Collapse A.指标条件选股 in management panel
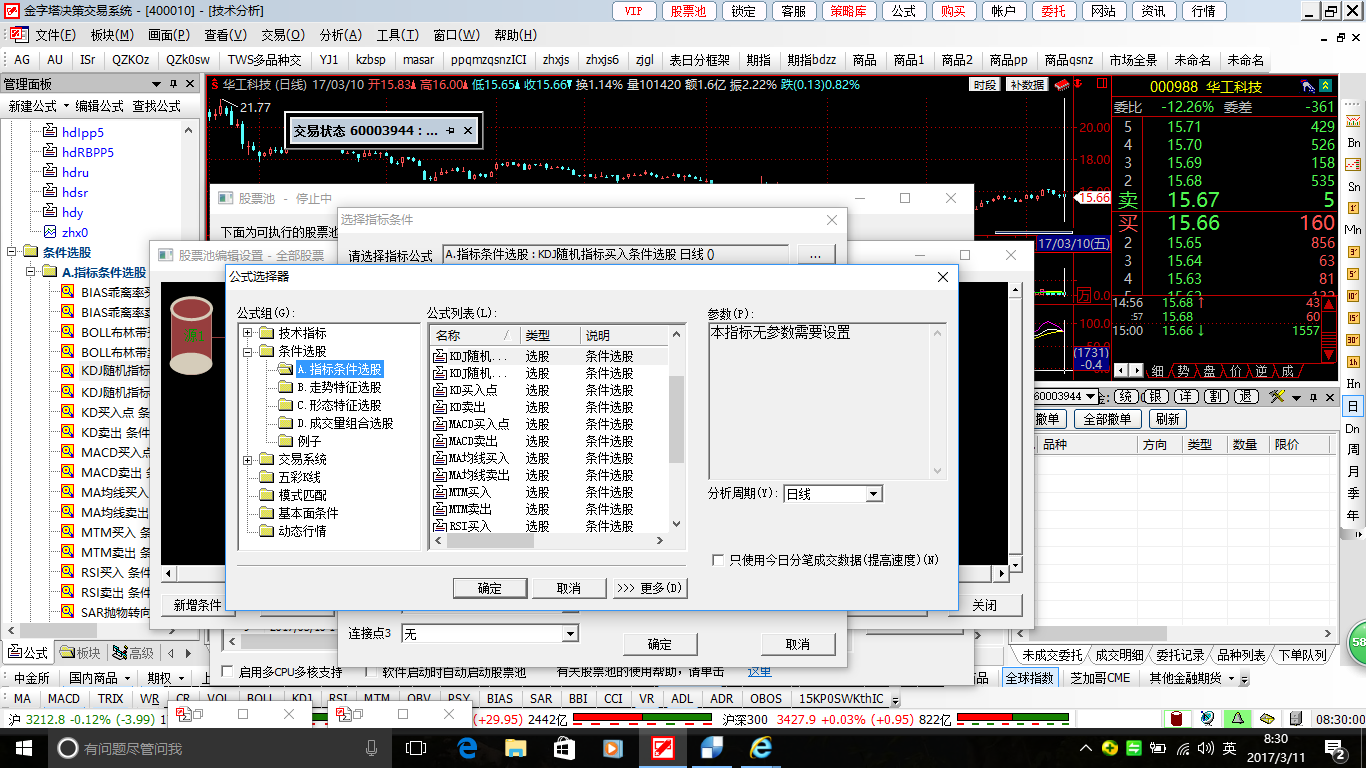This screenshot has width=1366, height=768. (x=31, y=272)
